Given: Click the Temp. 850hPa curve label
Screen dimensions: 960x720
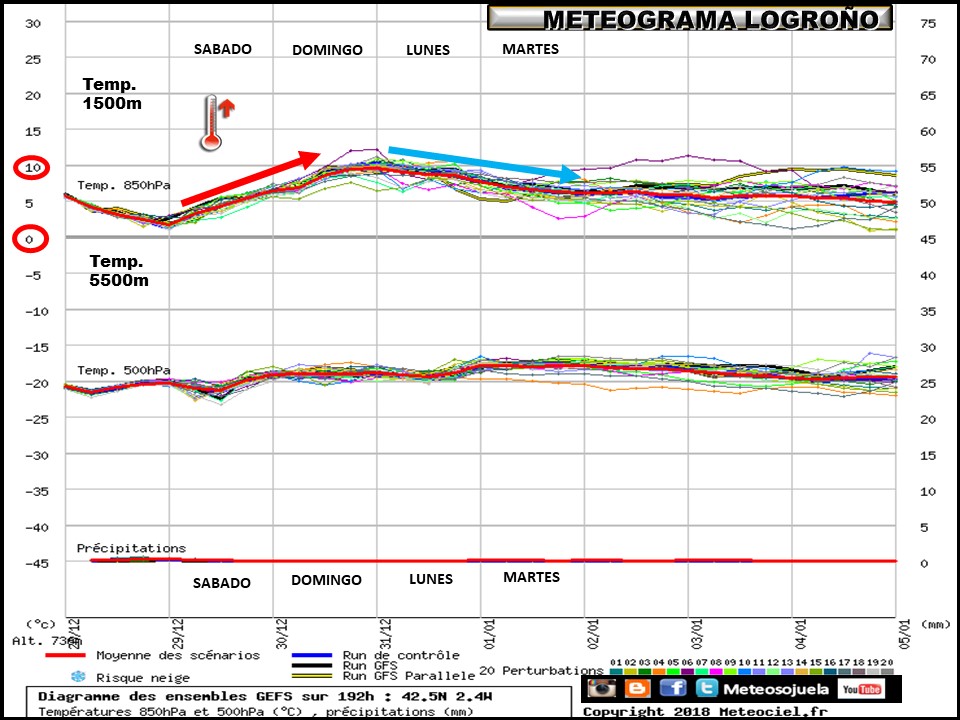Looking at the screenshot, I should 124,185.
